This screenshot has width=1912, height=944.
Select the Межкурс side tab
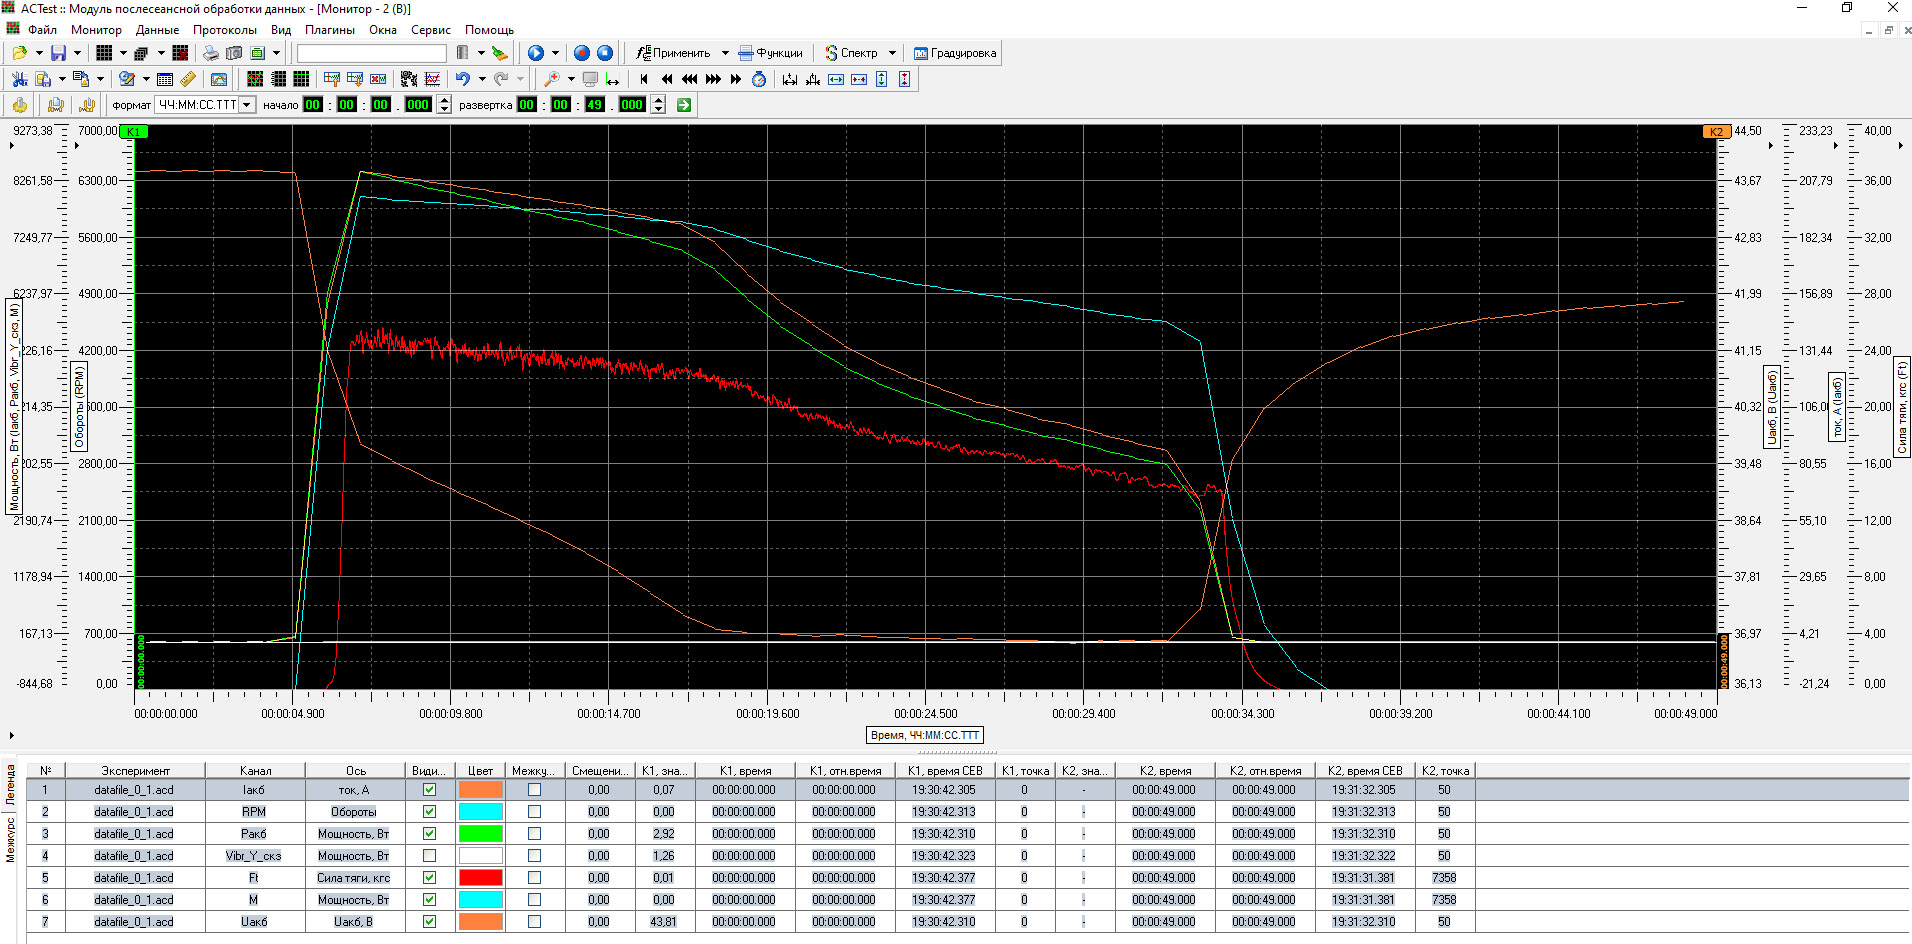(11, 839)
